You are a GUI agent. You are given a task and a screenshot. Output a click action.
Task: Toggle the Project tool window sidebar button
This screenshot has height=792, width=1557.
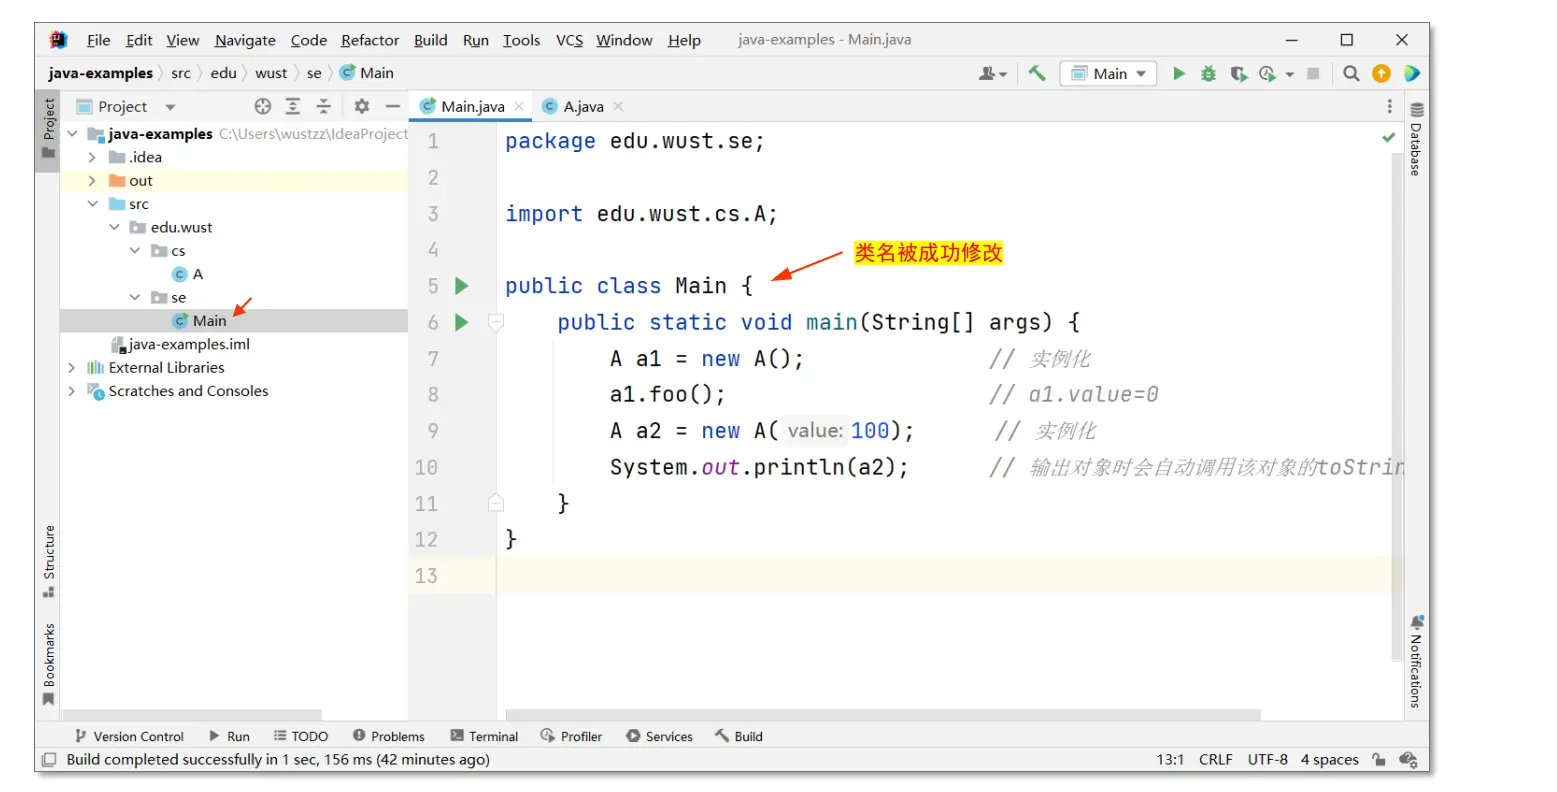coord(48,130)
